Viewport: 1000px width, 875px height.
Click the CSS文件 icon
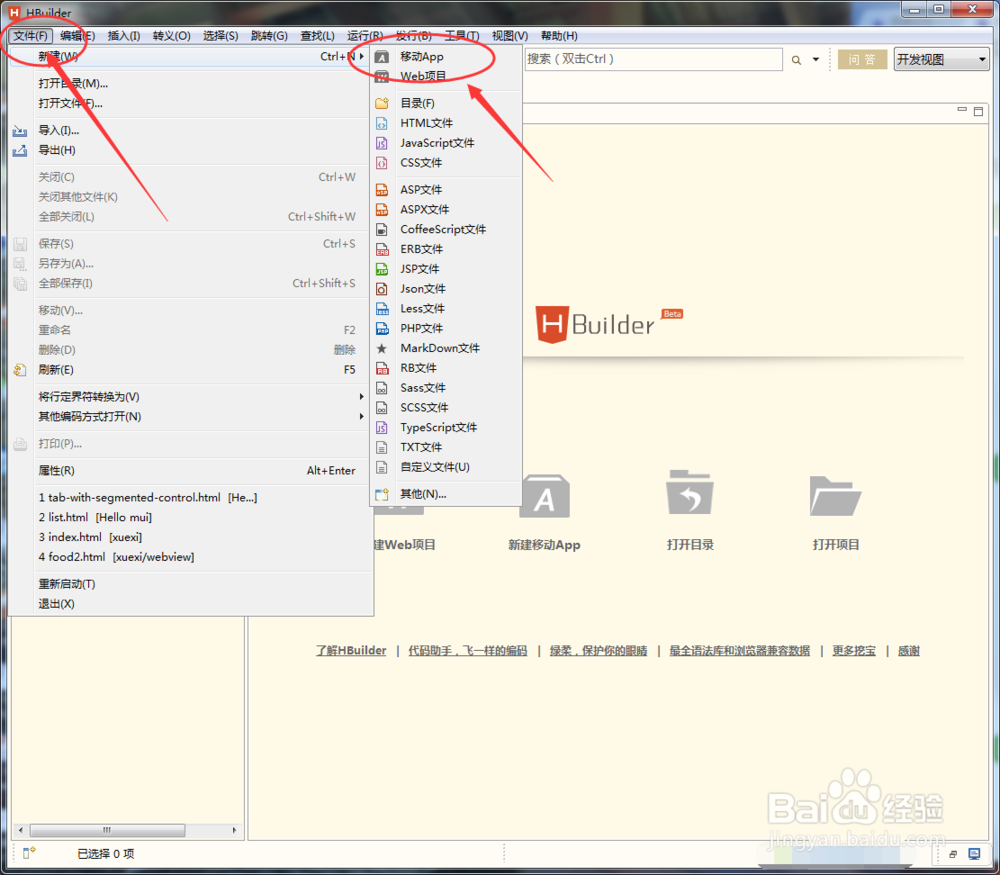coord(381,163)
